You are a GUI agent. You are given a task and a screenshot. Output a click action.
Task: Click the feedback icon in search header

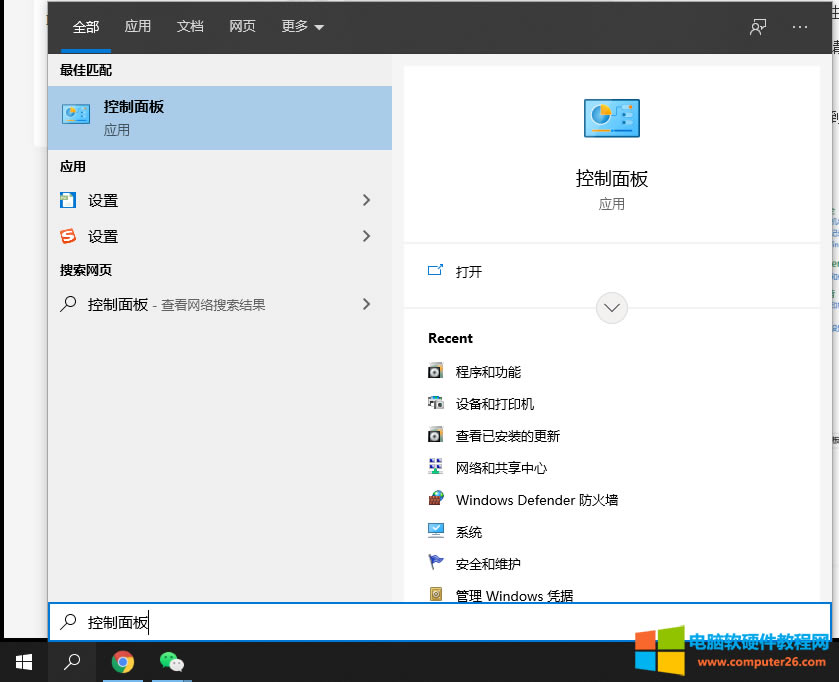pyautogui.click(x=757, y=27)
